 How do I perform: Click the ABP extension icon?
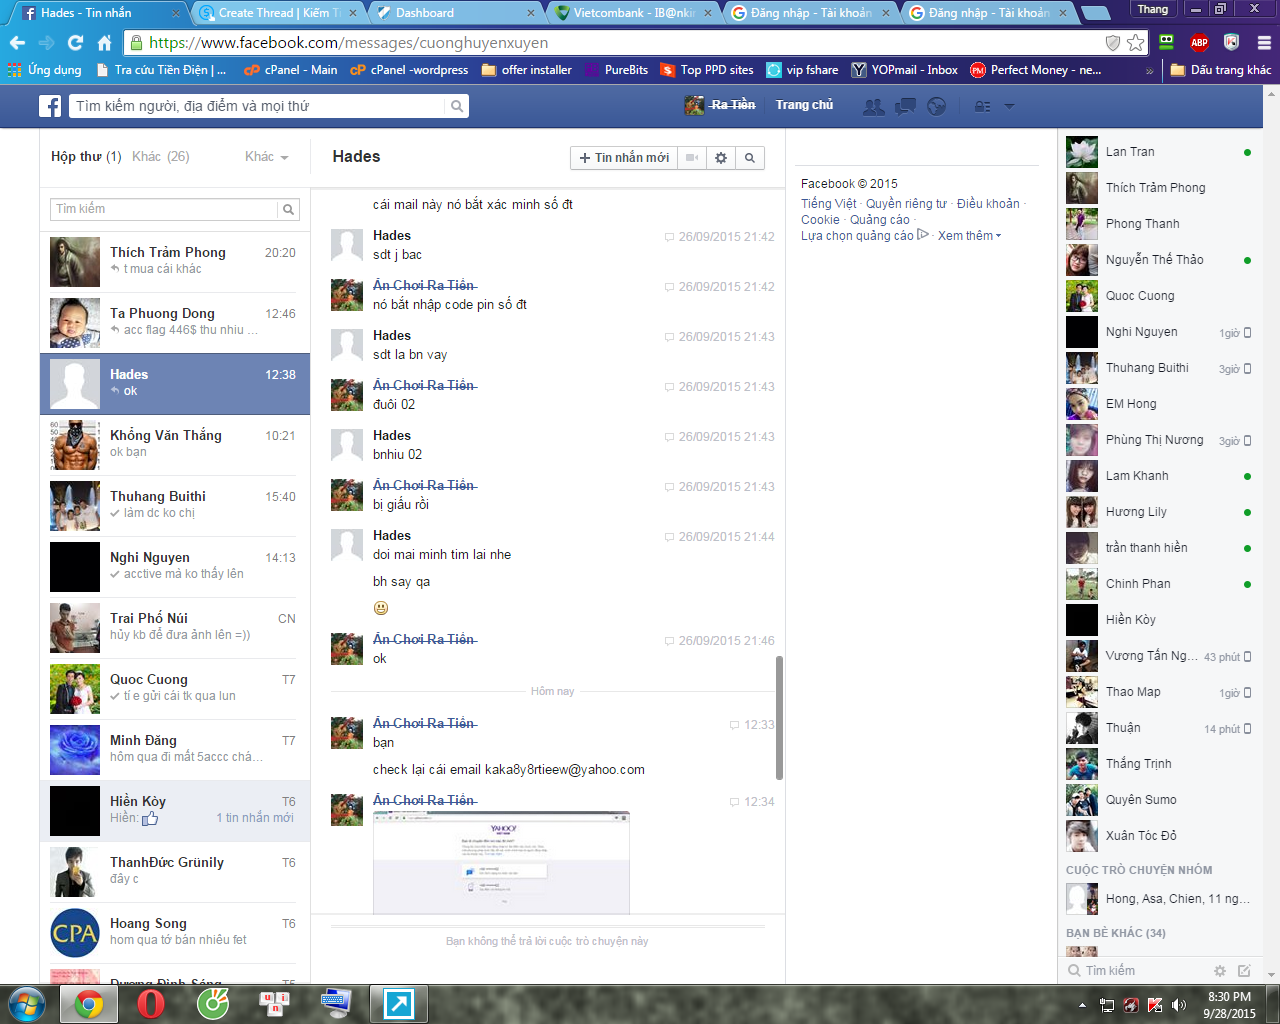point(1199,43)
